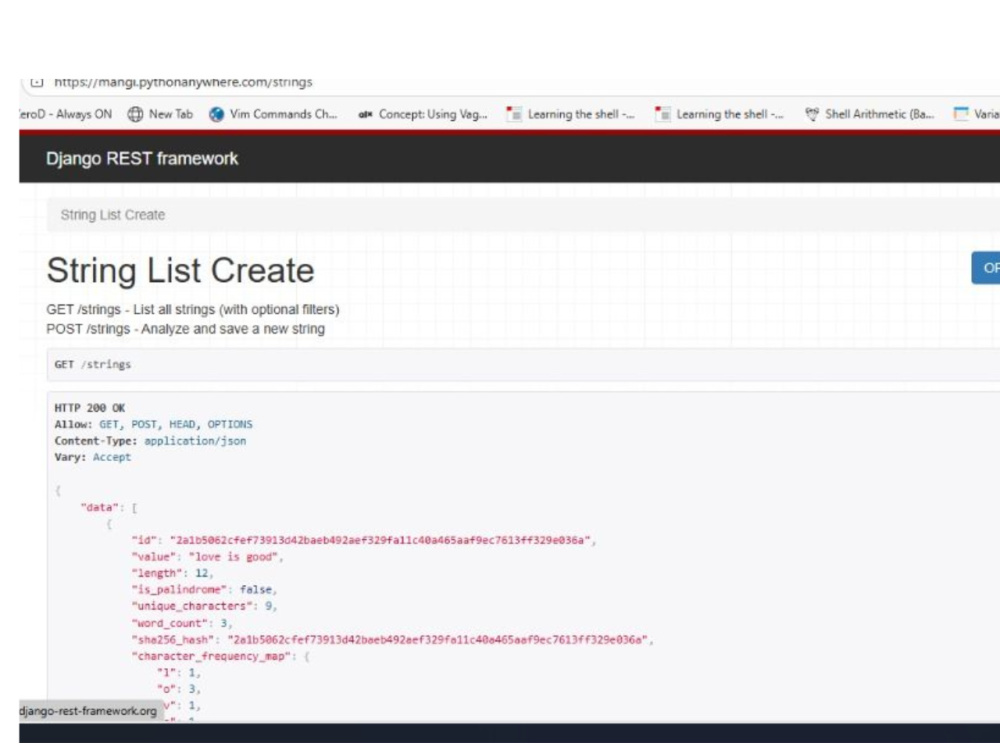The height and width of the screenshot is (750, 1000).
Task: Click the "is_palindrome": false line
Action: click(204, 590)
